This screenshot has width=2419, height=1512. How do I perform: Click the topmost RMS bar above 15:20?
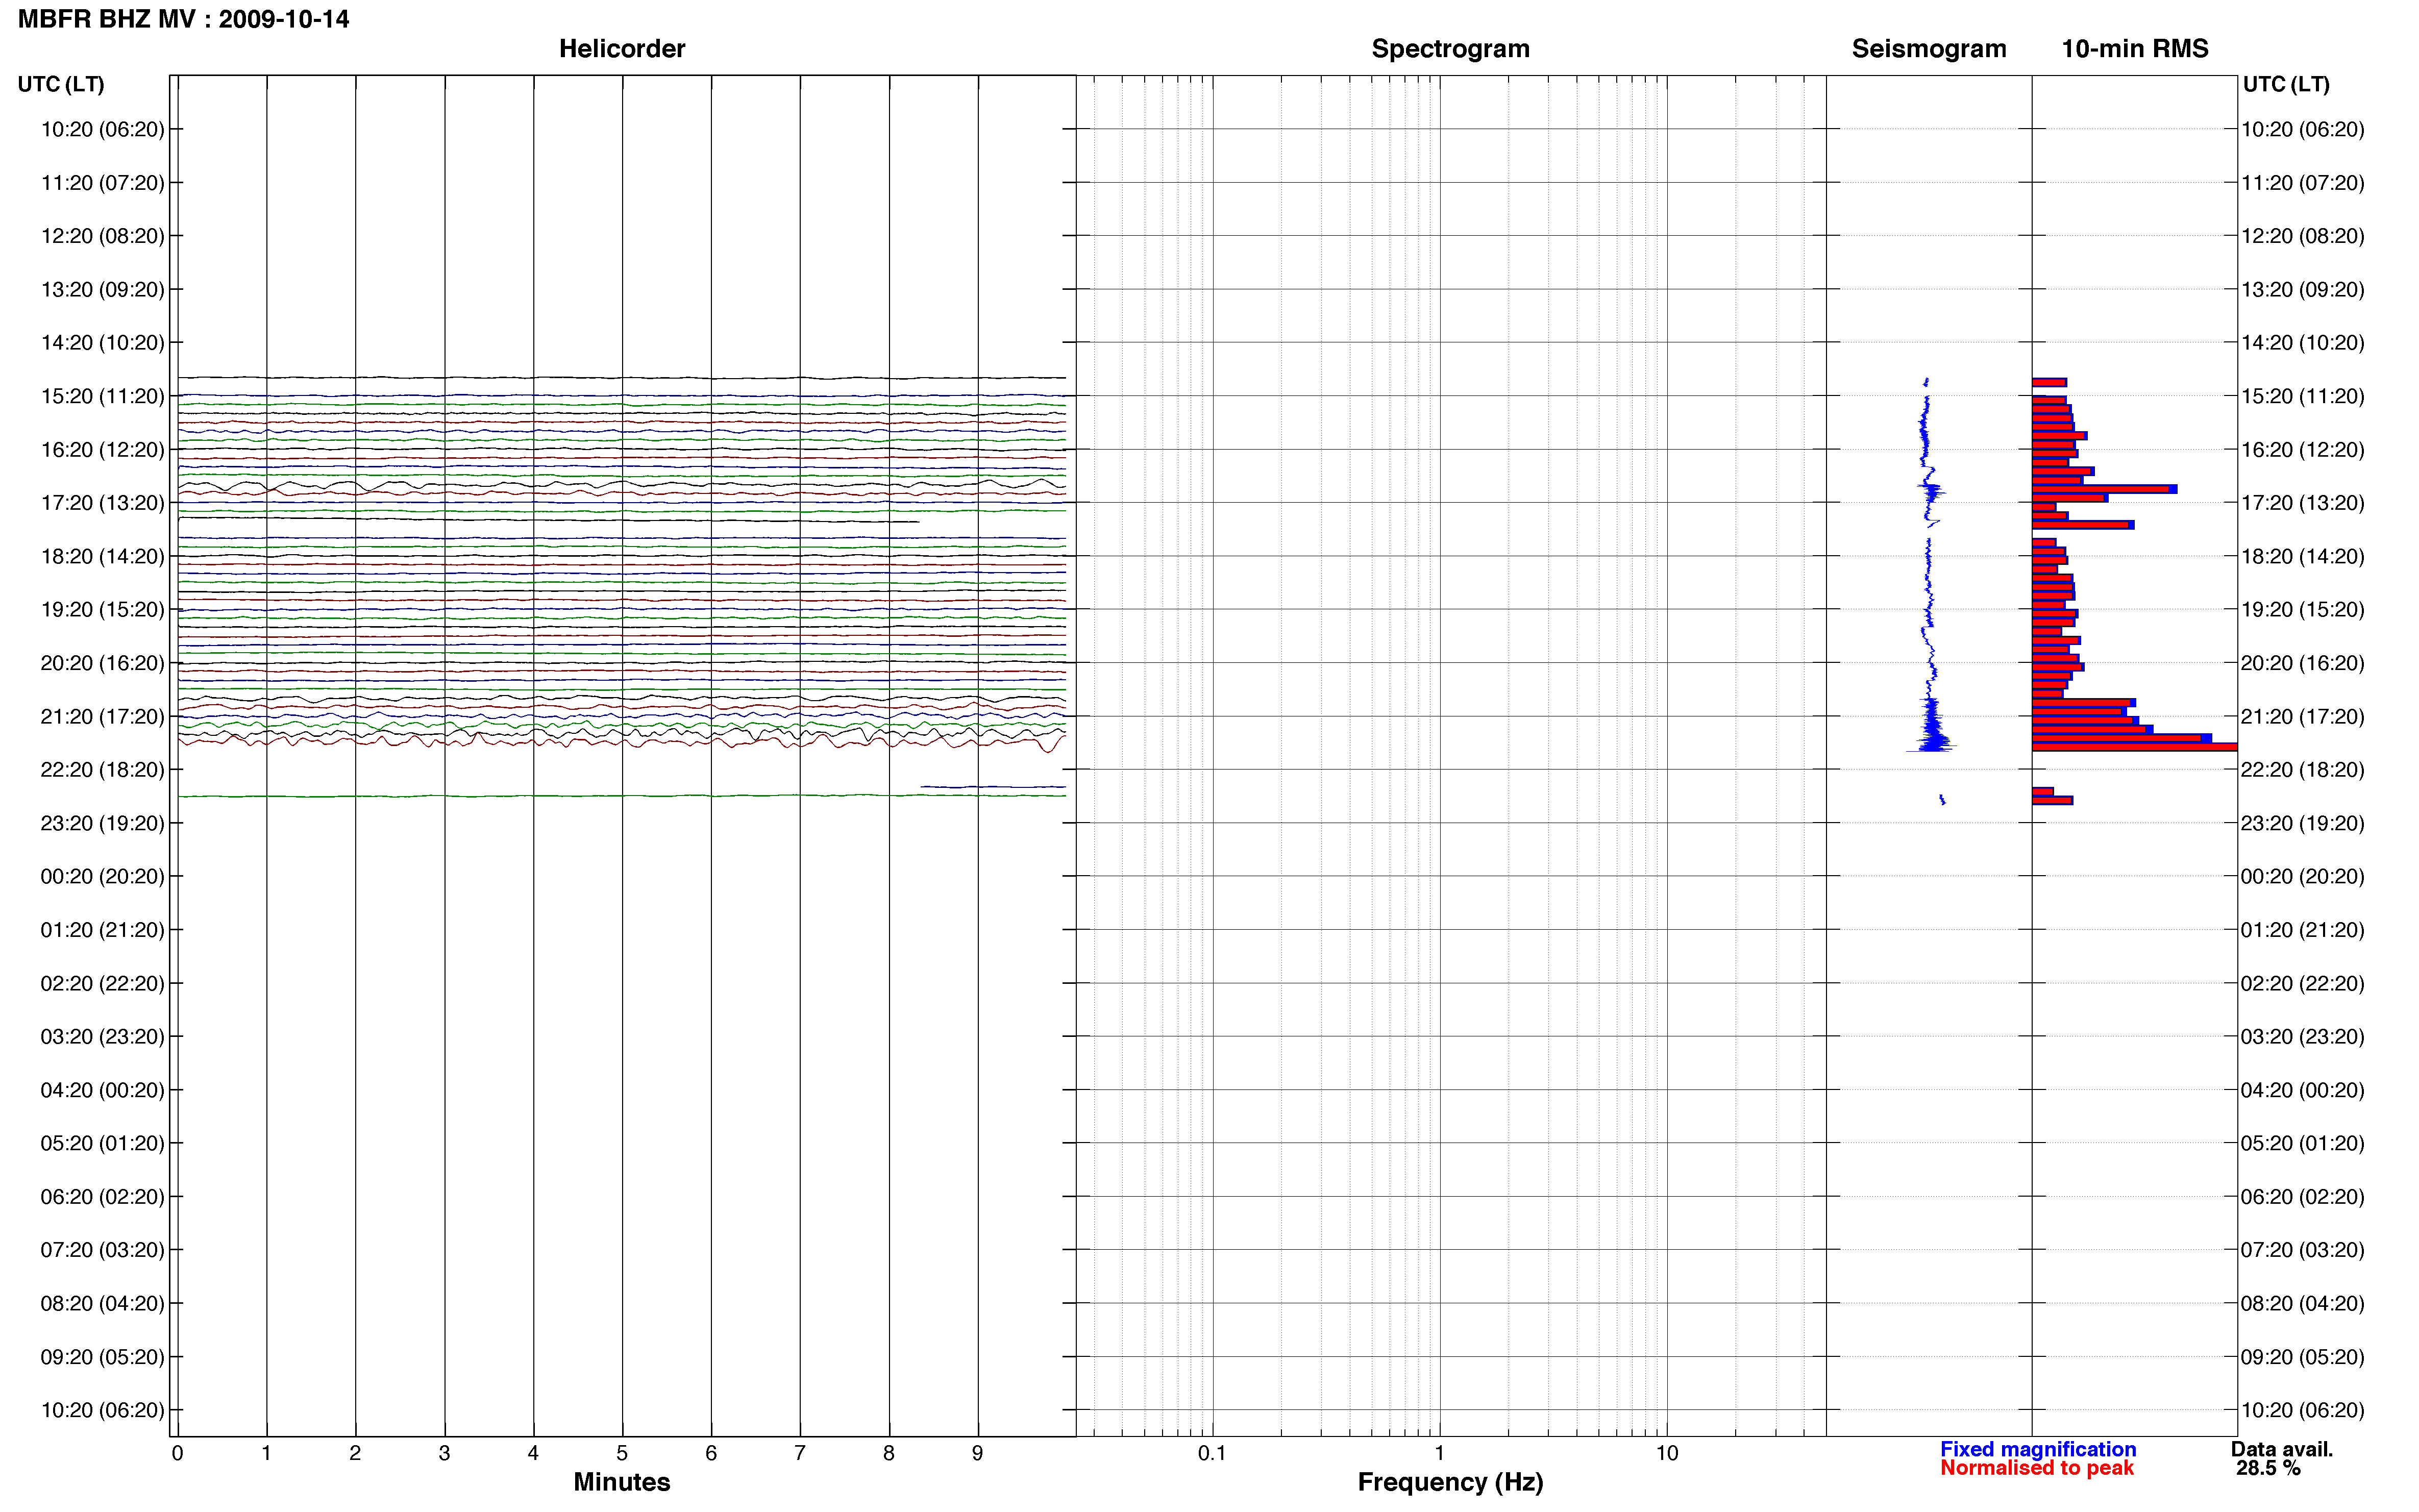(x=2049, y=382)
